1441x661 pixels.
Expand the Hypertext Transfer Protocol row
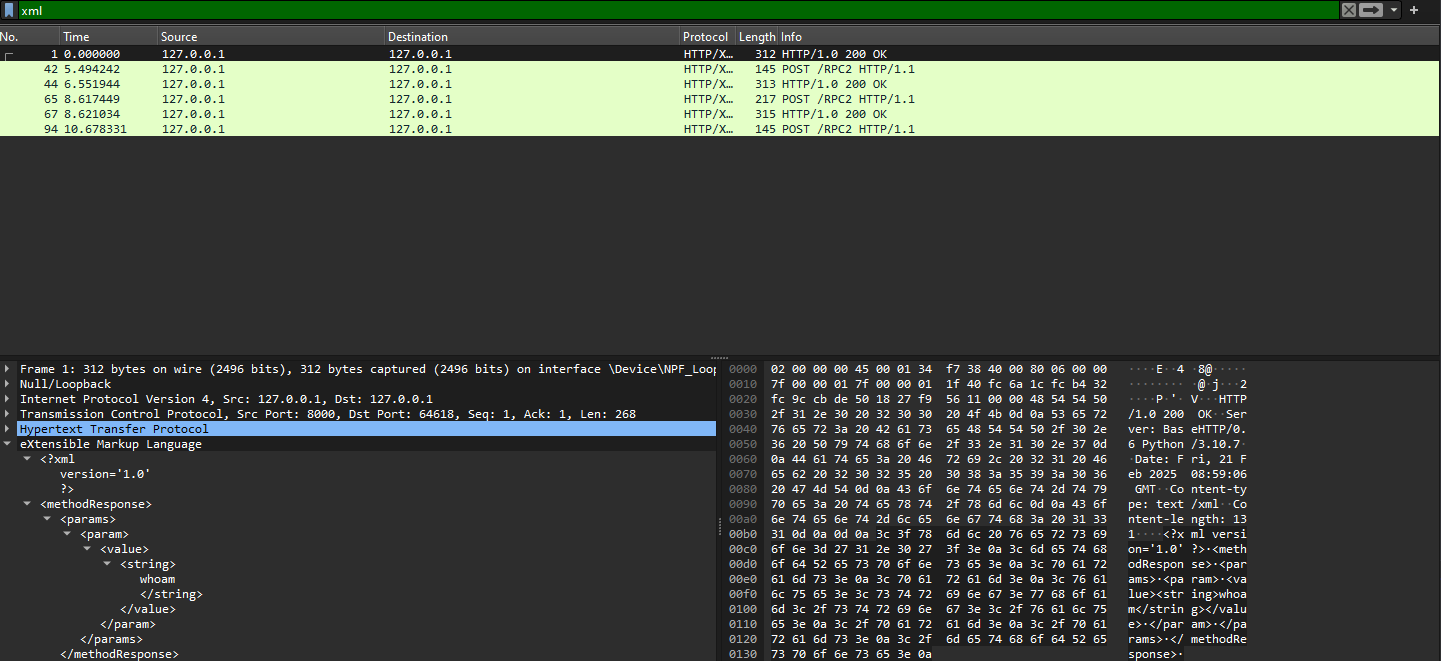click(9, 429)
